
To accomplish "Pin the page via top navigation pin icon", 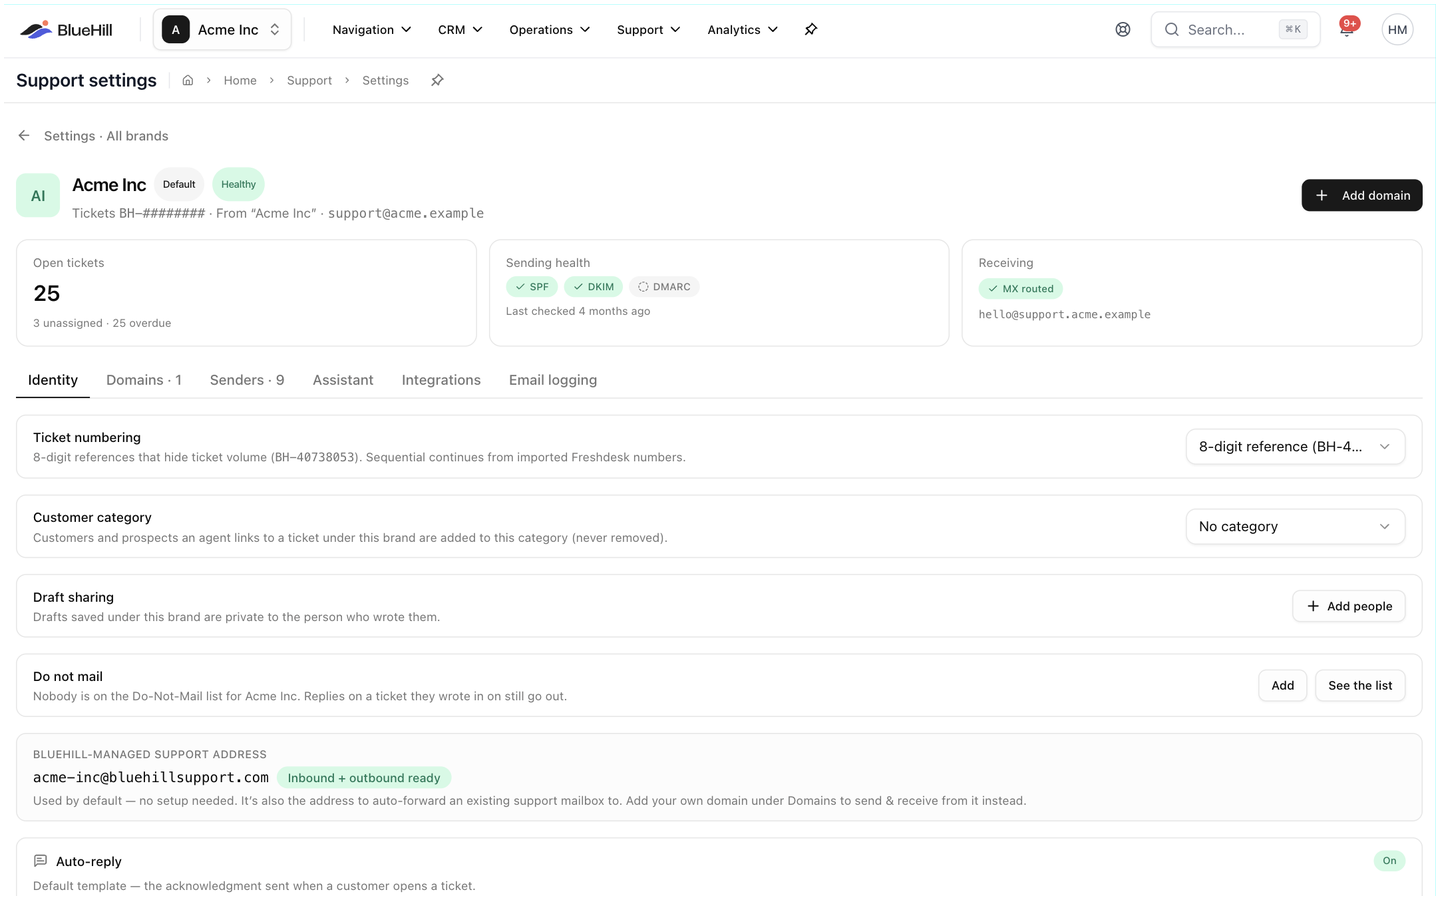I will [x=811, y=30].
